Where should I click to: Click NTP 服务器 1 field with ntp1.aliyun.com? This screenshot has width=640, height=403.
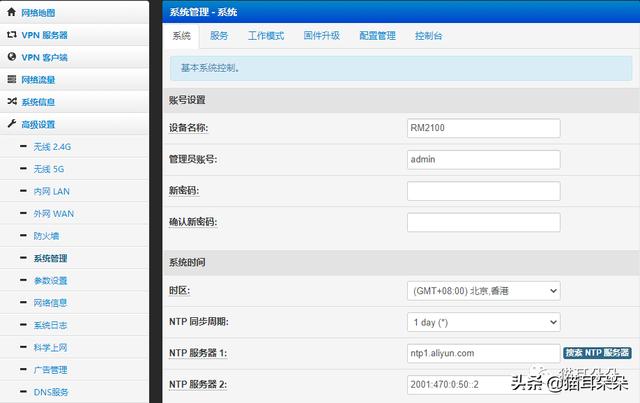484,353
